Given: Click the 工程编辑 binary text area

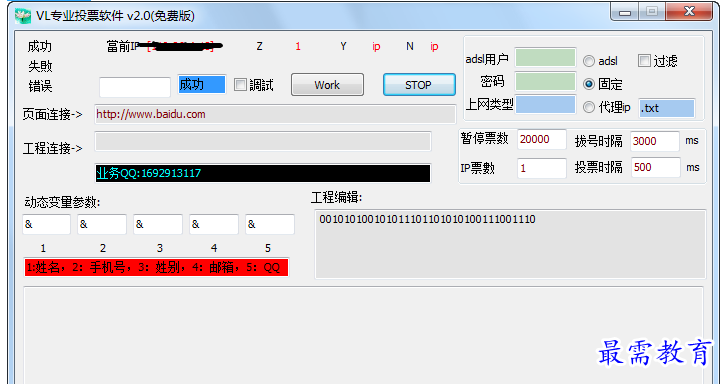Looking at the screenshot, I should [510, 244].
